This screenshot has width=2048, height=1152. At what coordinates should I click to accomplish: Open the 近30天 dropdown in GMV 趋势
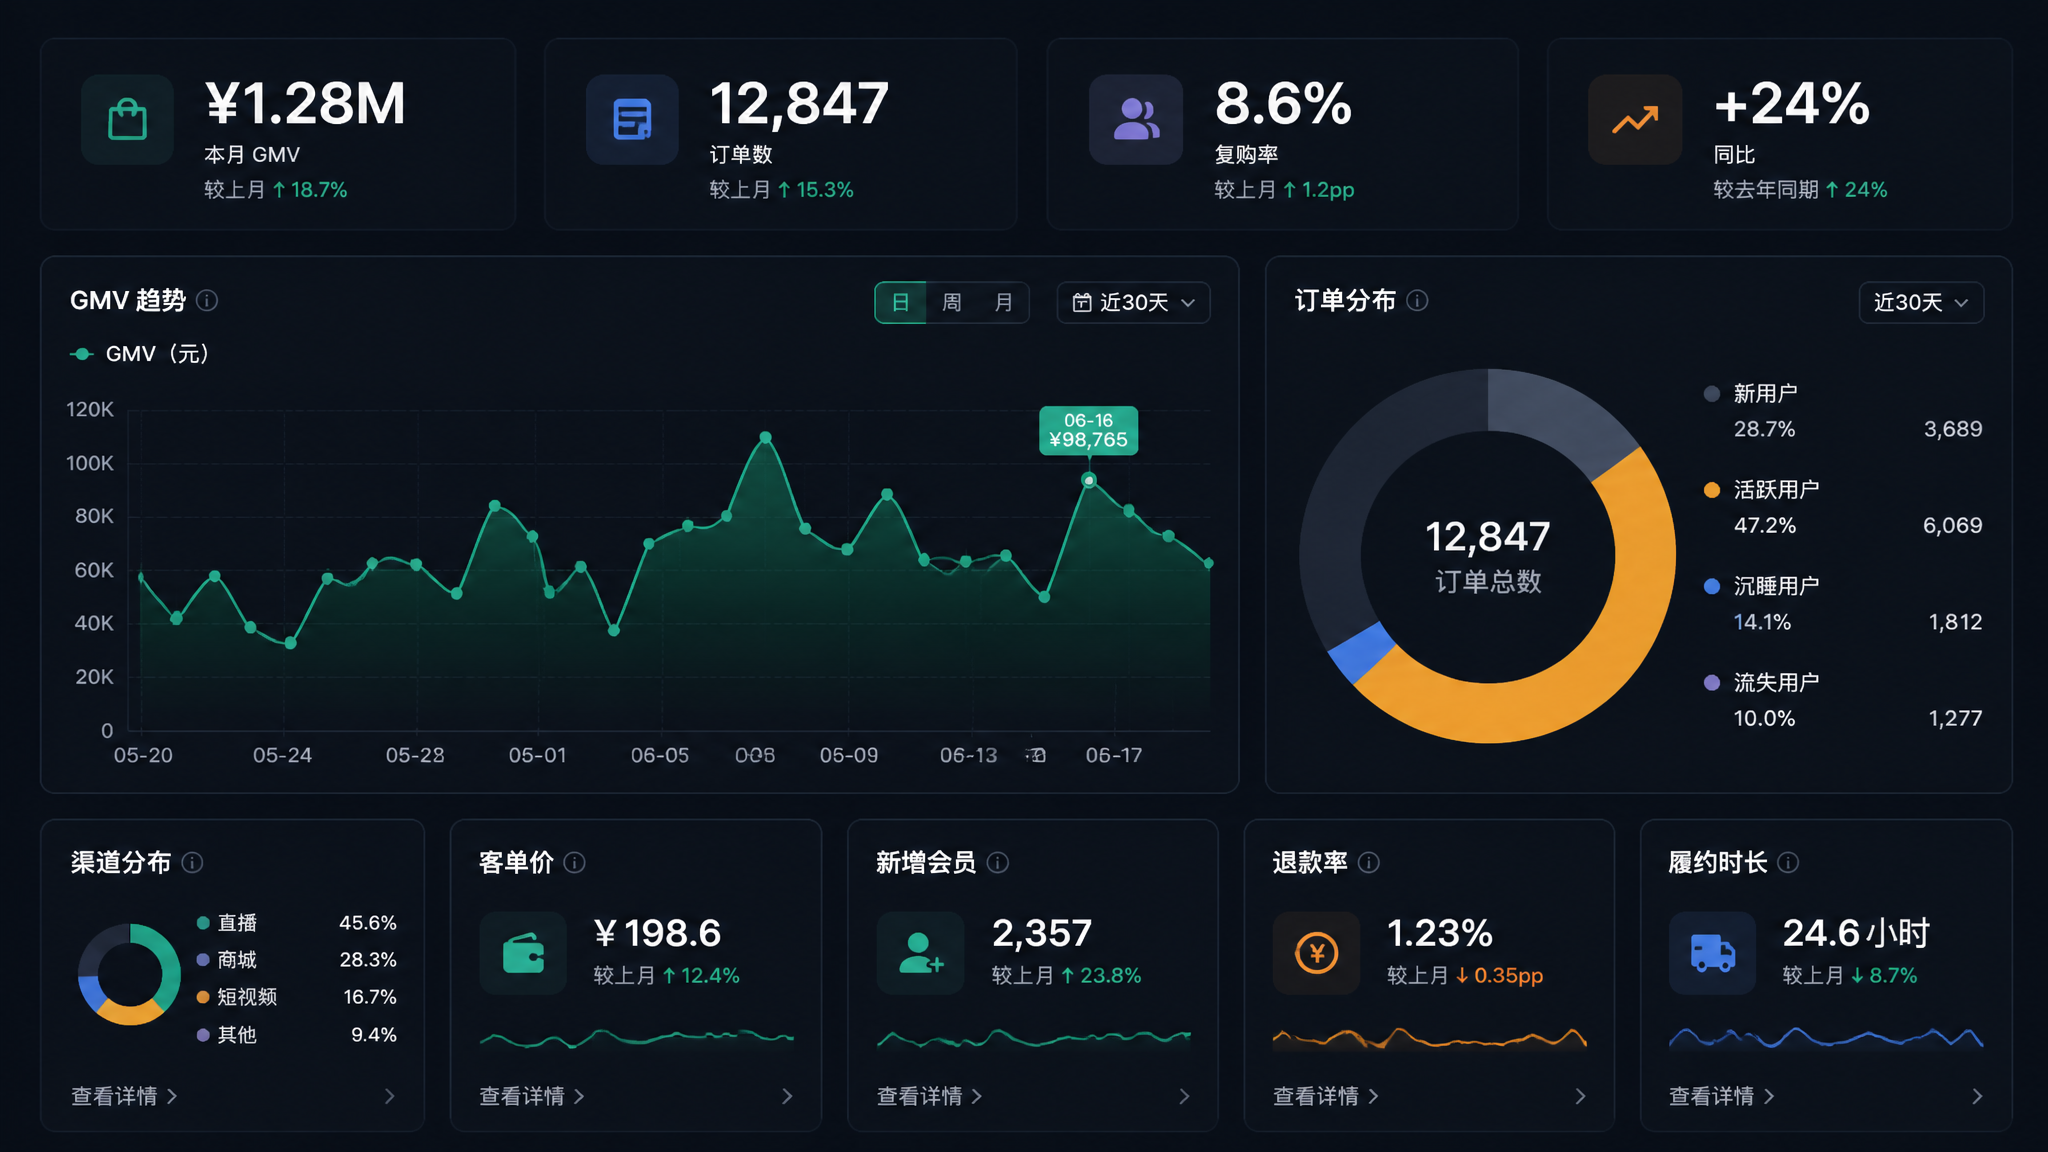(x=1133, y=302)
